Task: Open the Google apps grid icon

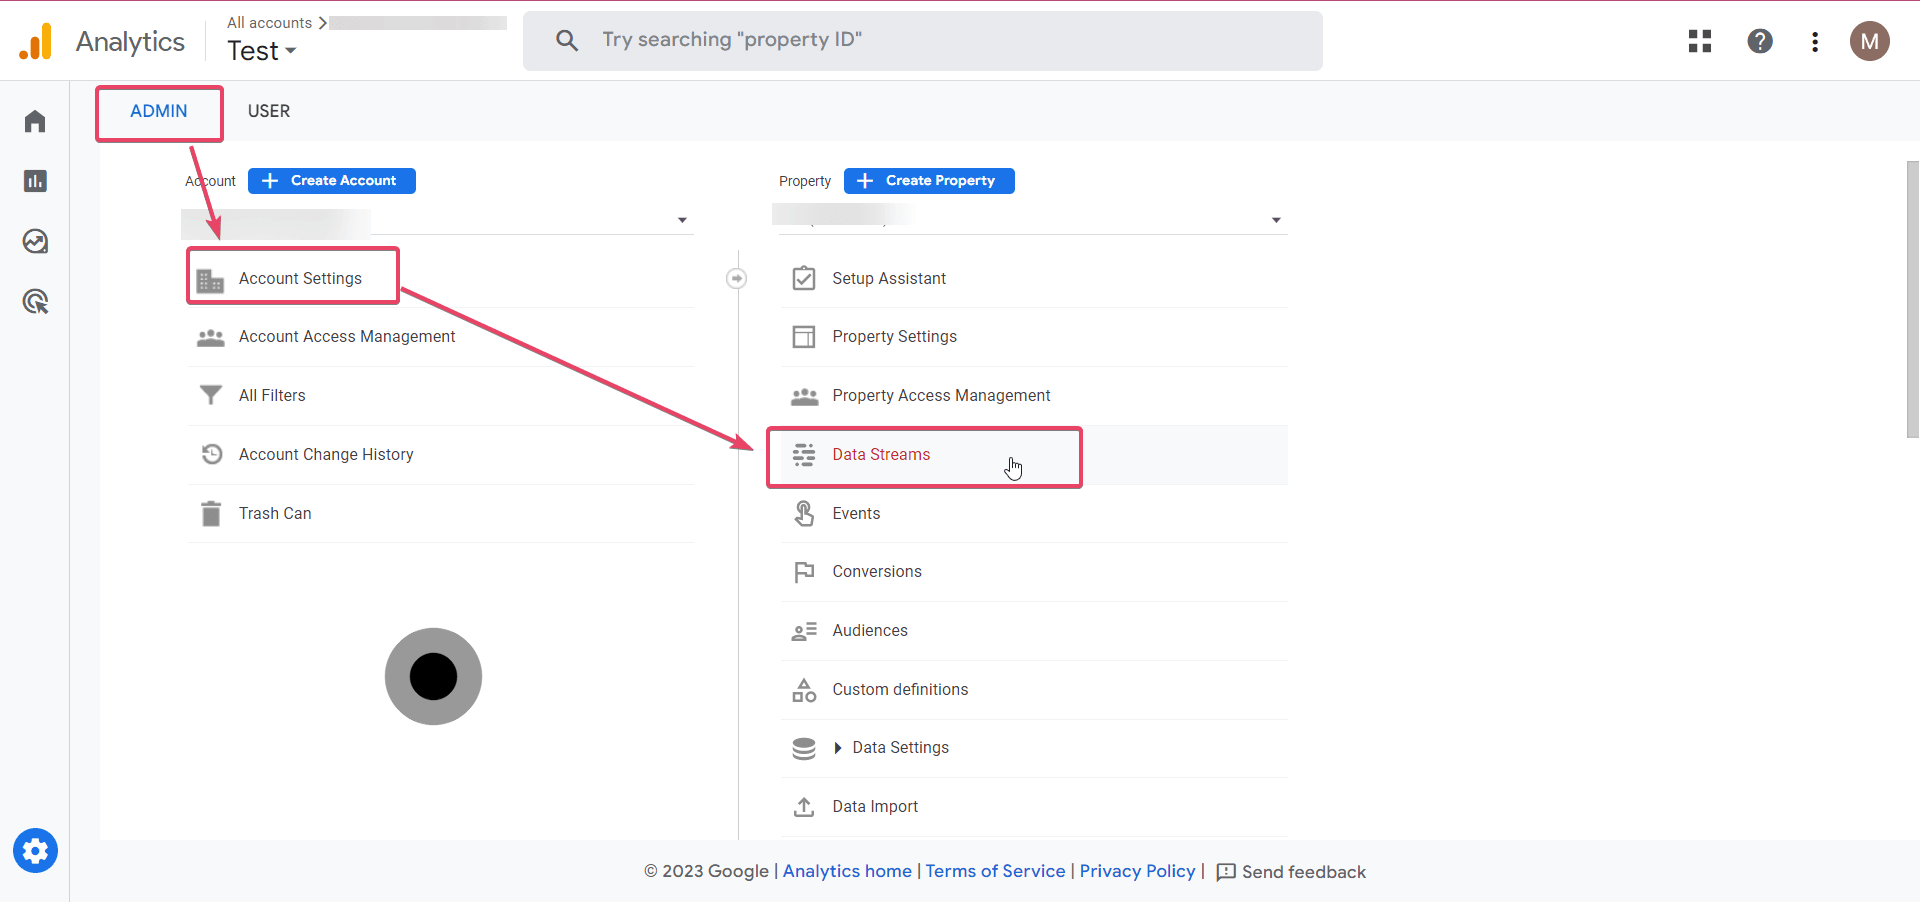Action: (x=1700, y=41)
